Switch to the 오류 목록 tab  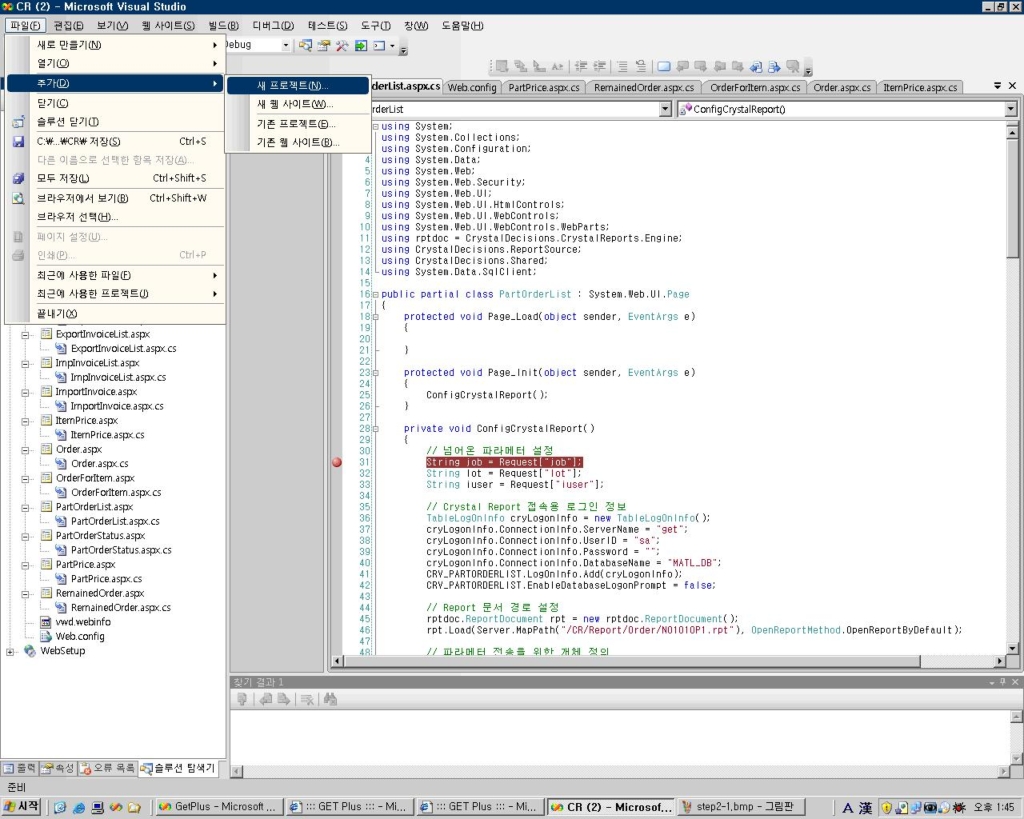click(x=108, y=768)
